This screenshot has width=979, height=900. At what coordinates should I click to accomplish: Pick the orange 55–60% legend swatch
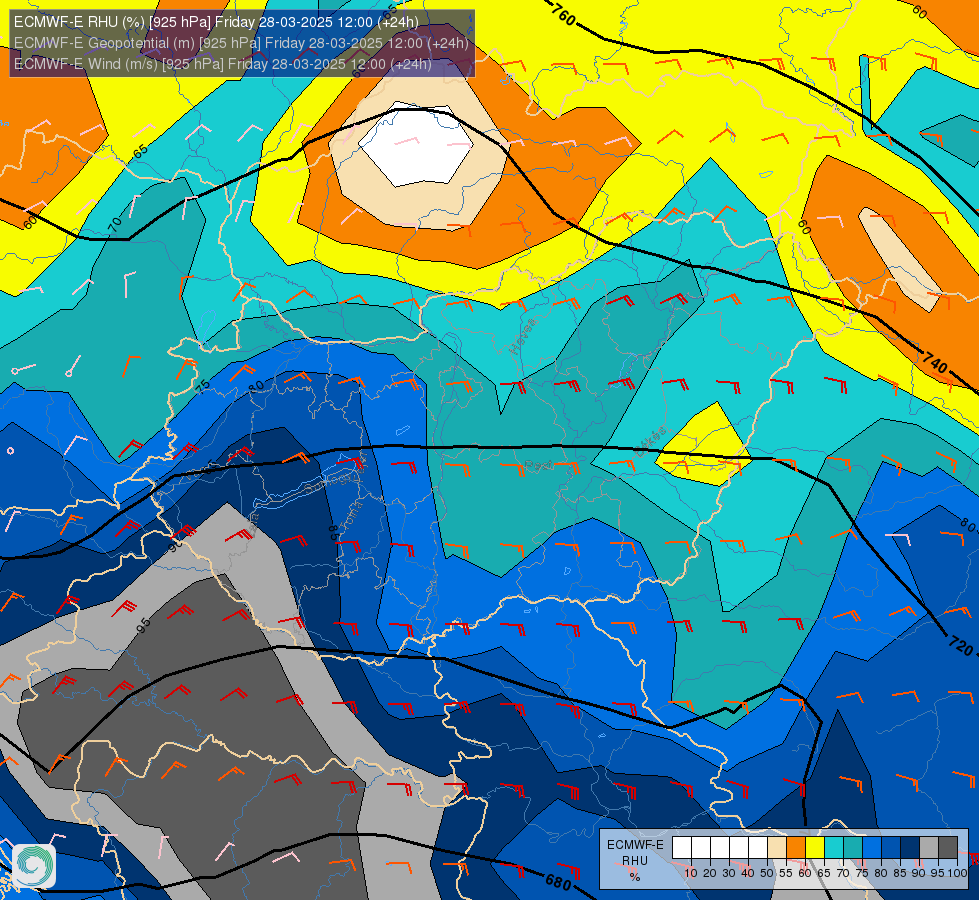coord(796,848)
